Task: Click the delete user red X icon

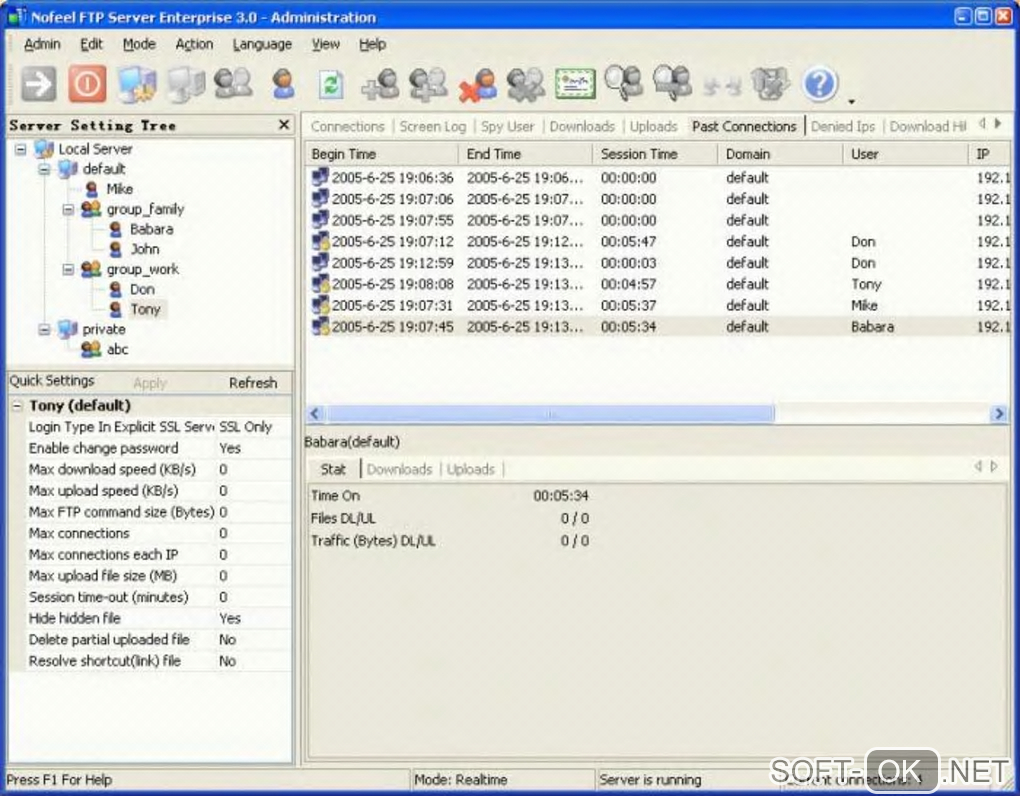Action: 477,85
